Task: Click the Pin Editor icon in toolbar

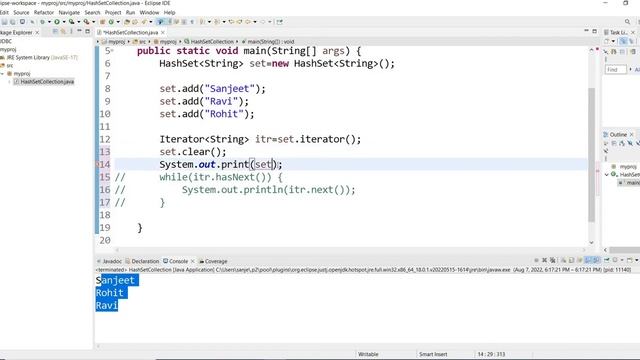Action: coord(279,22)
